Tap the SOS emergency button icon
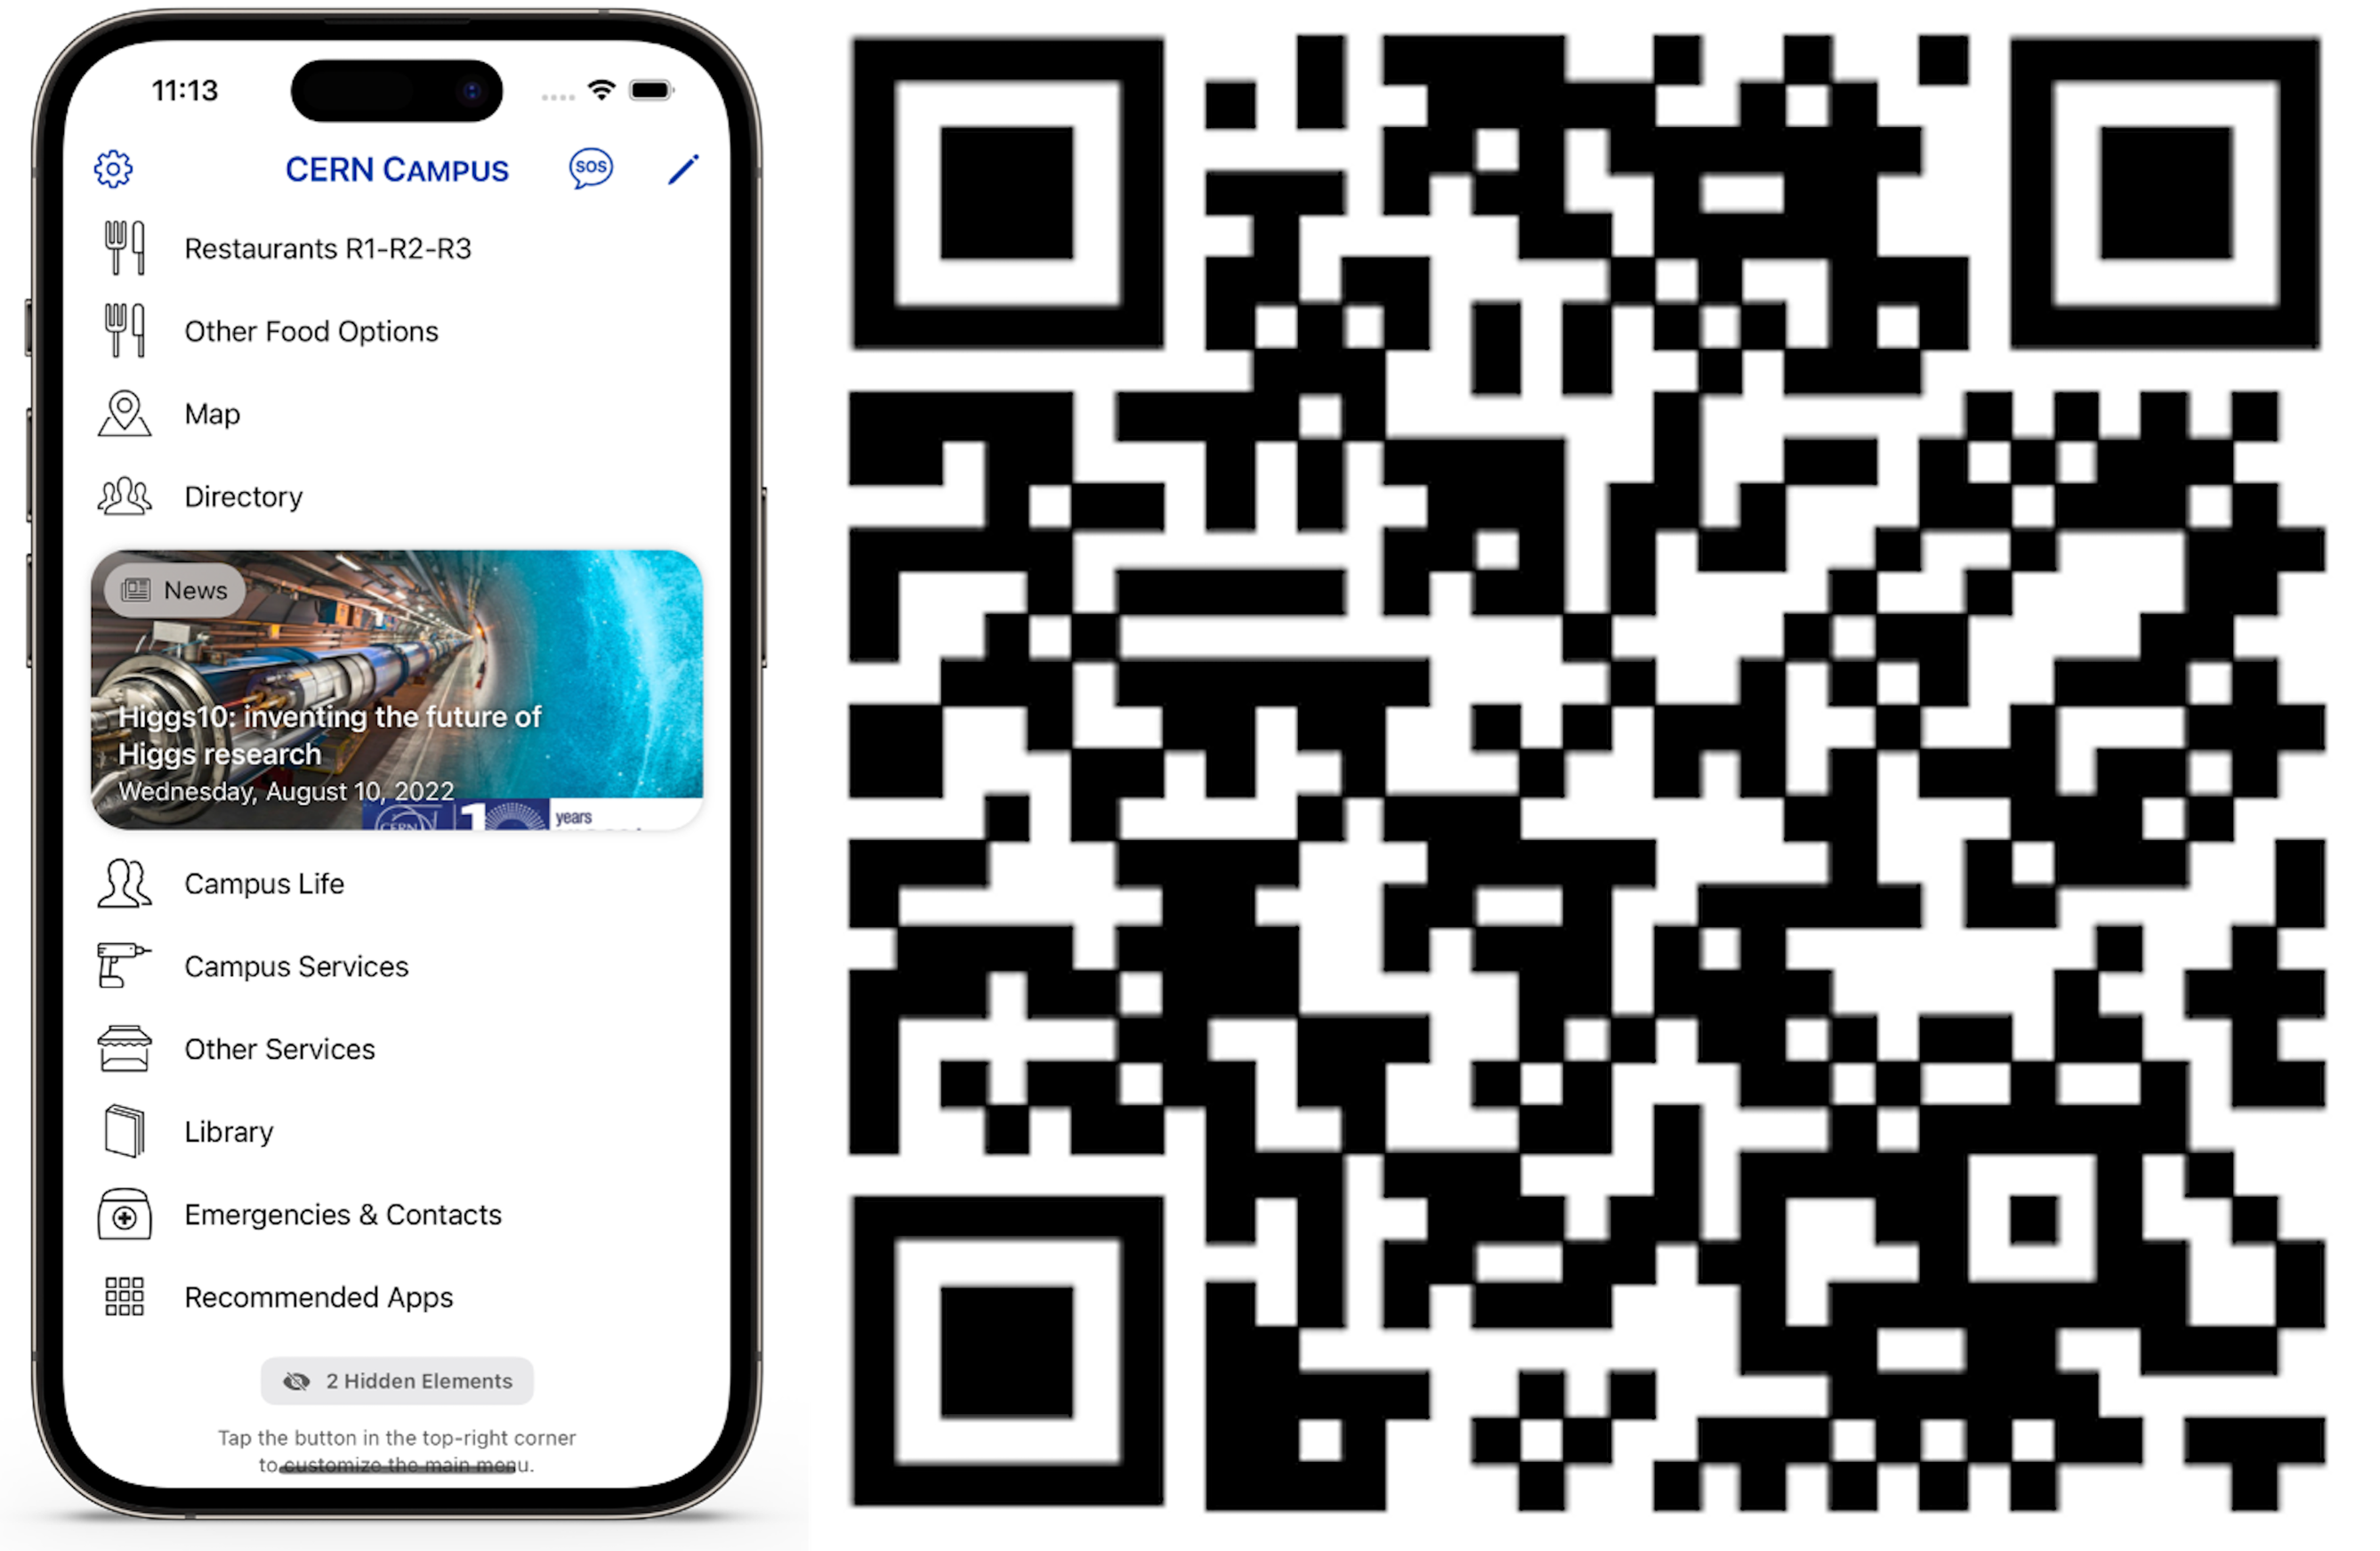The width and height of the screenshot is (2380, 1551). [x=590, y=168]
